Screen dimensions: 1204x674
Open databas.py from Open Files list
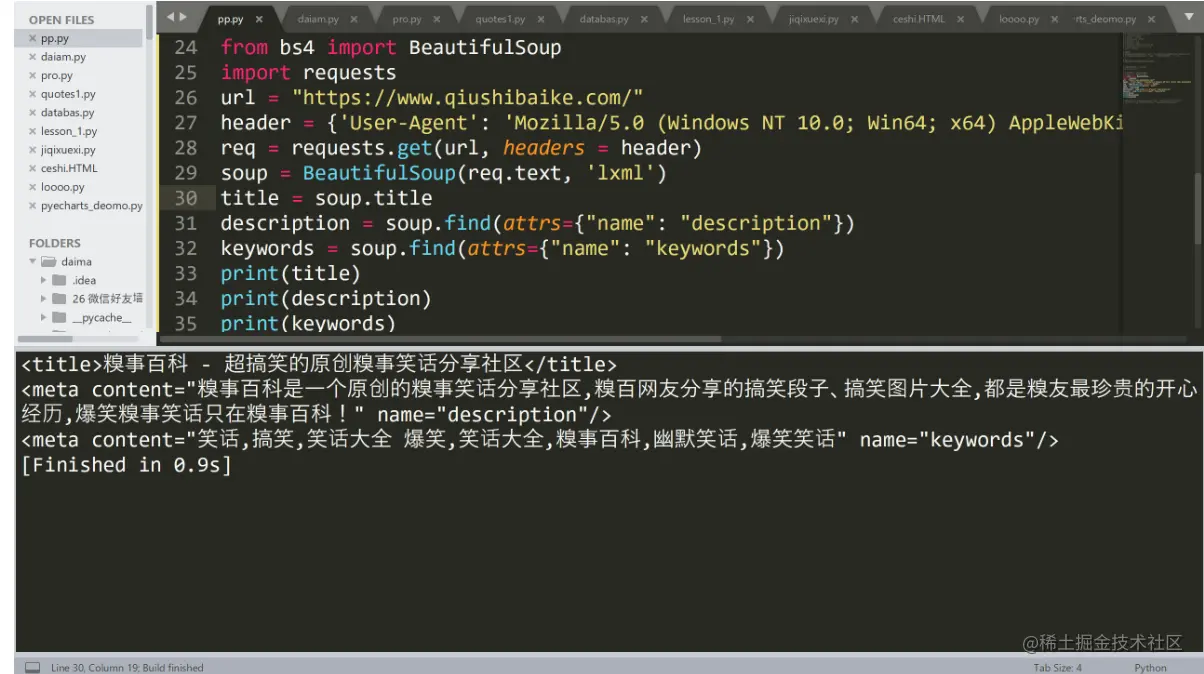click(67, 113)
